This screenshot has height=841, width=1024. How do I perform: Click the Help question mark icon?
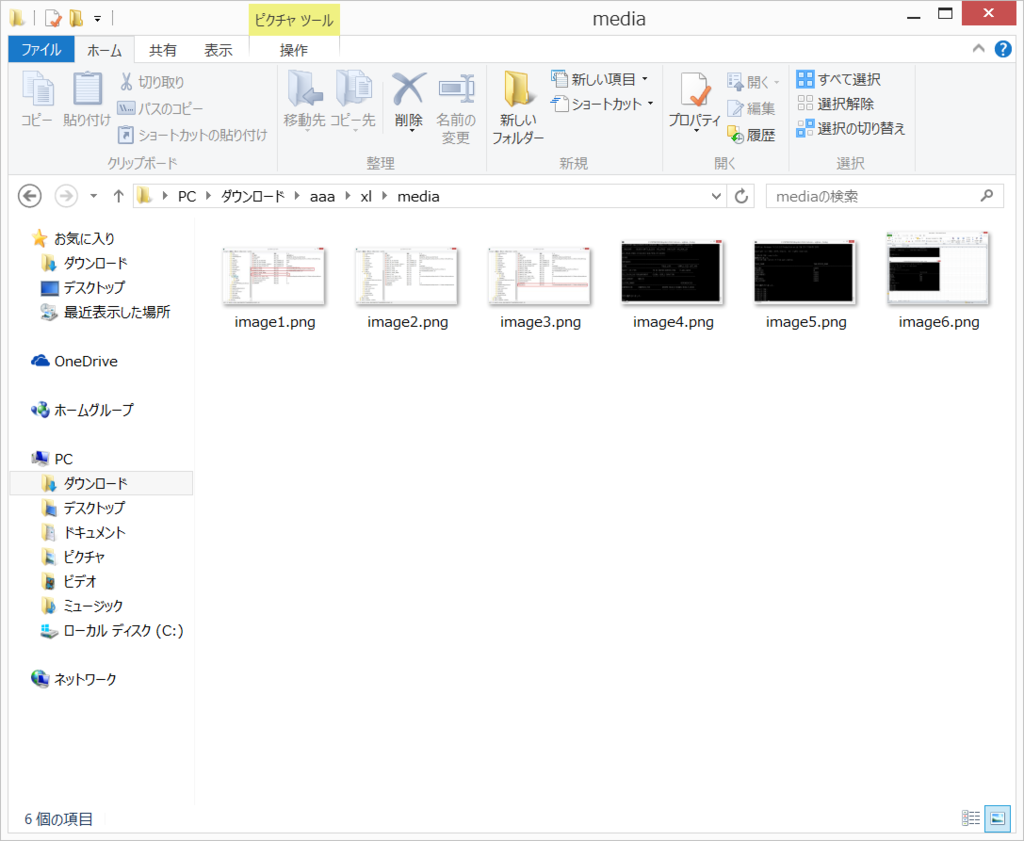click(1003, 49)
